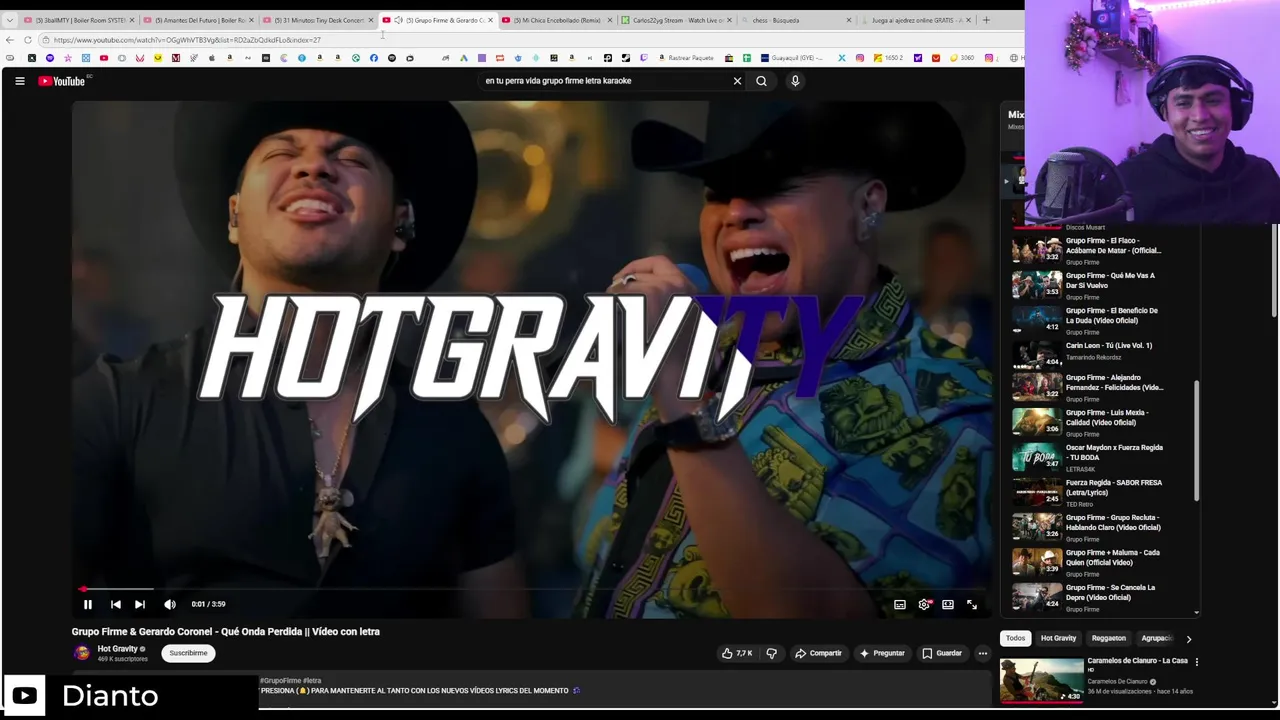Image resolution: width=1280 pixels, height=720 pixels.
Task: Switch to theater mode view
Action: coord(948,604)
